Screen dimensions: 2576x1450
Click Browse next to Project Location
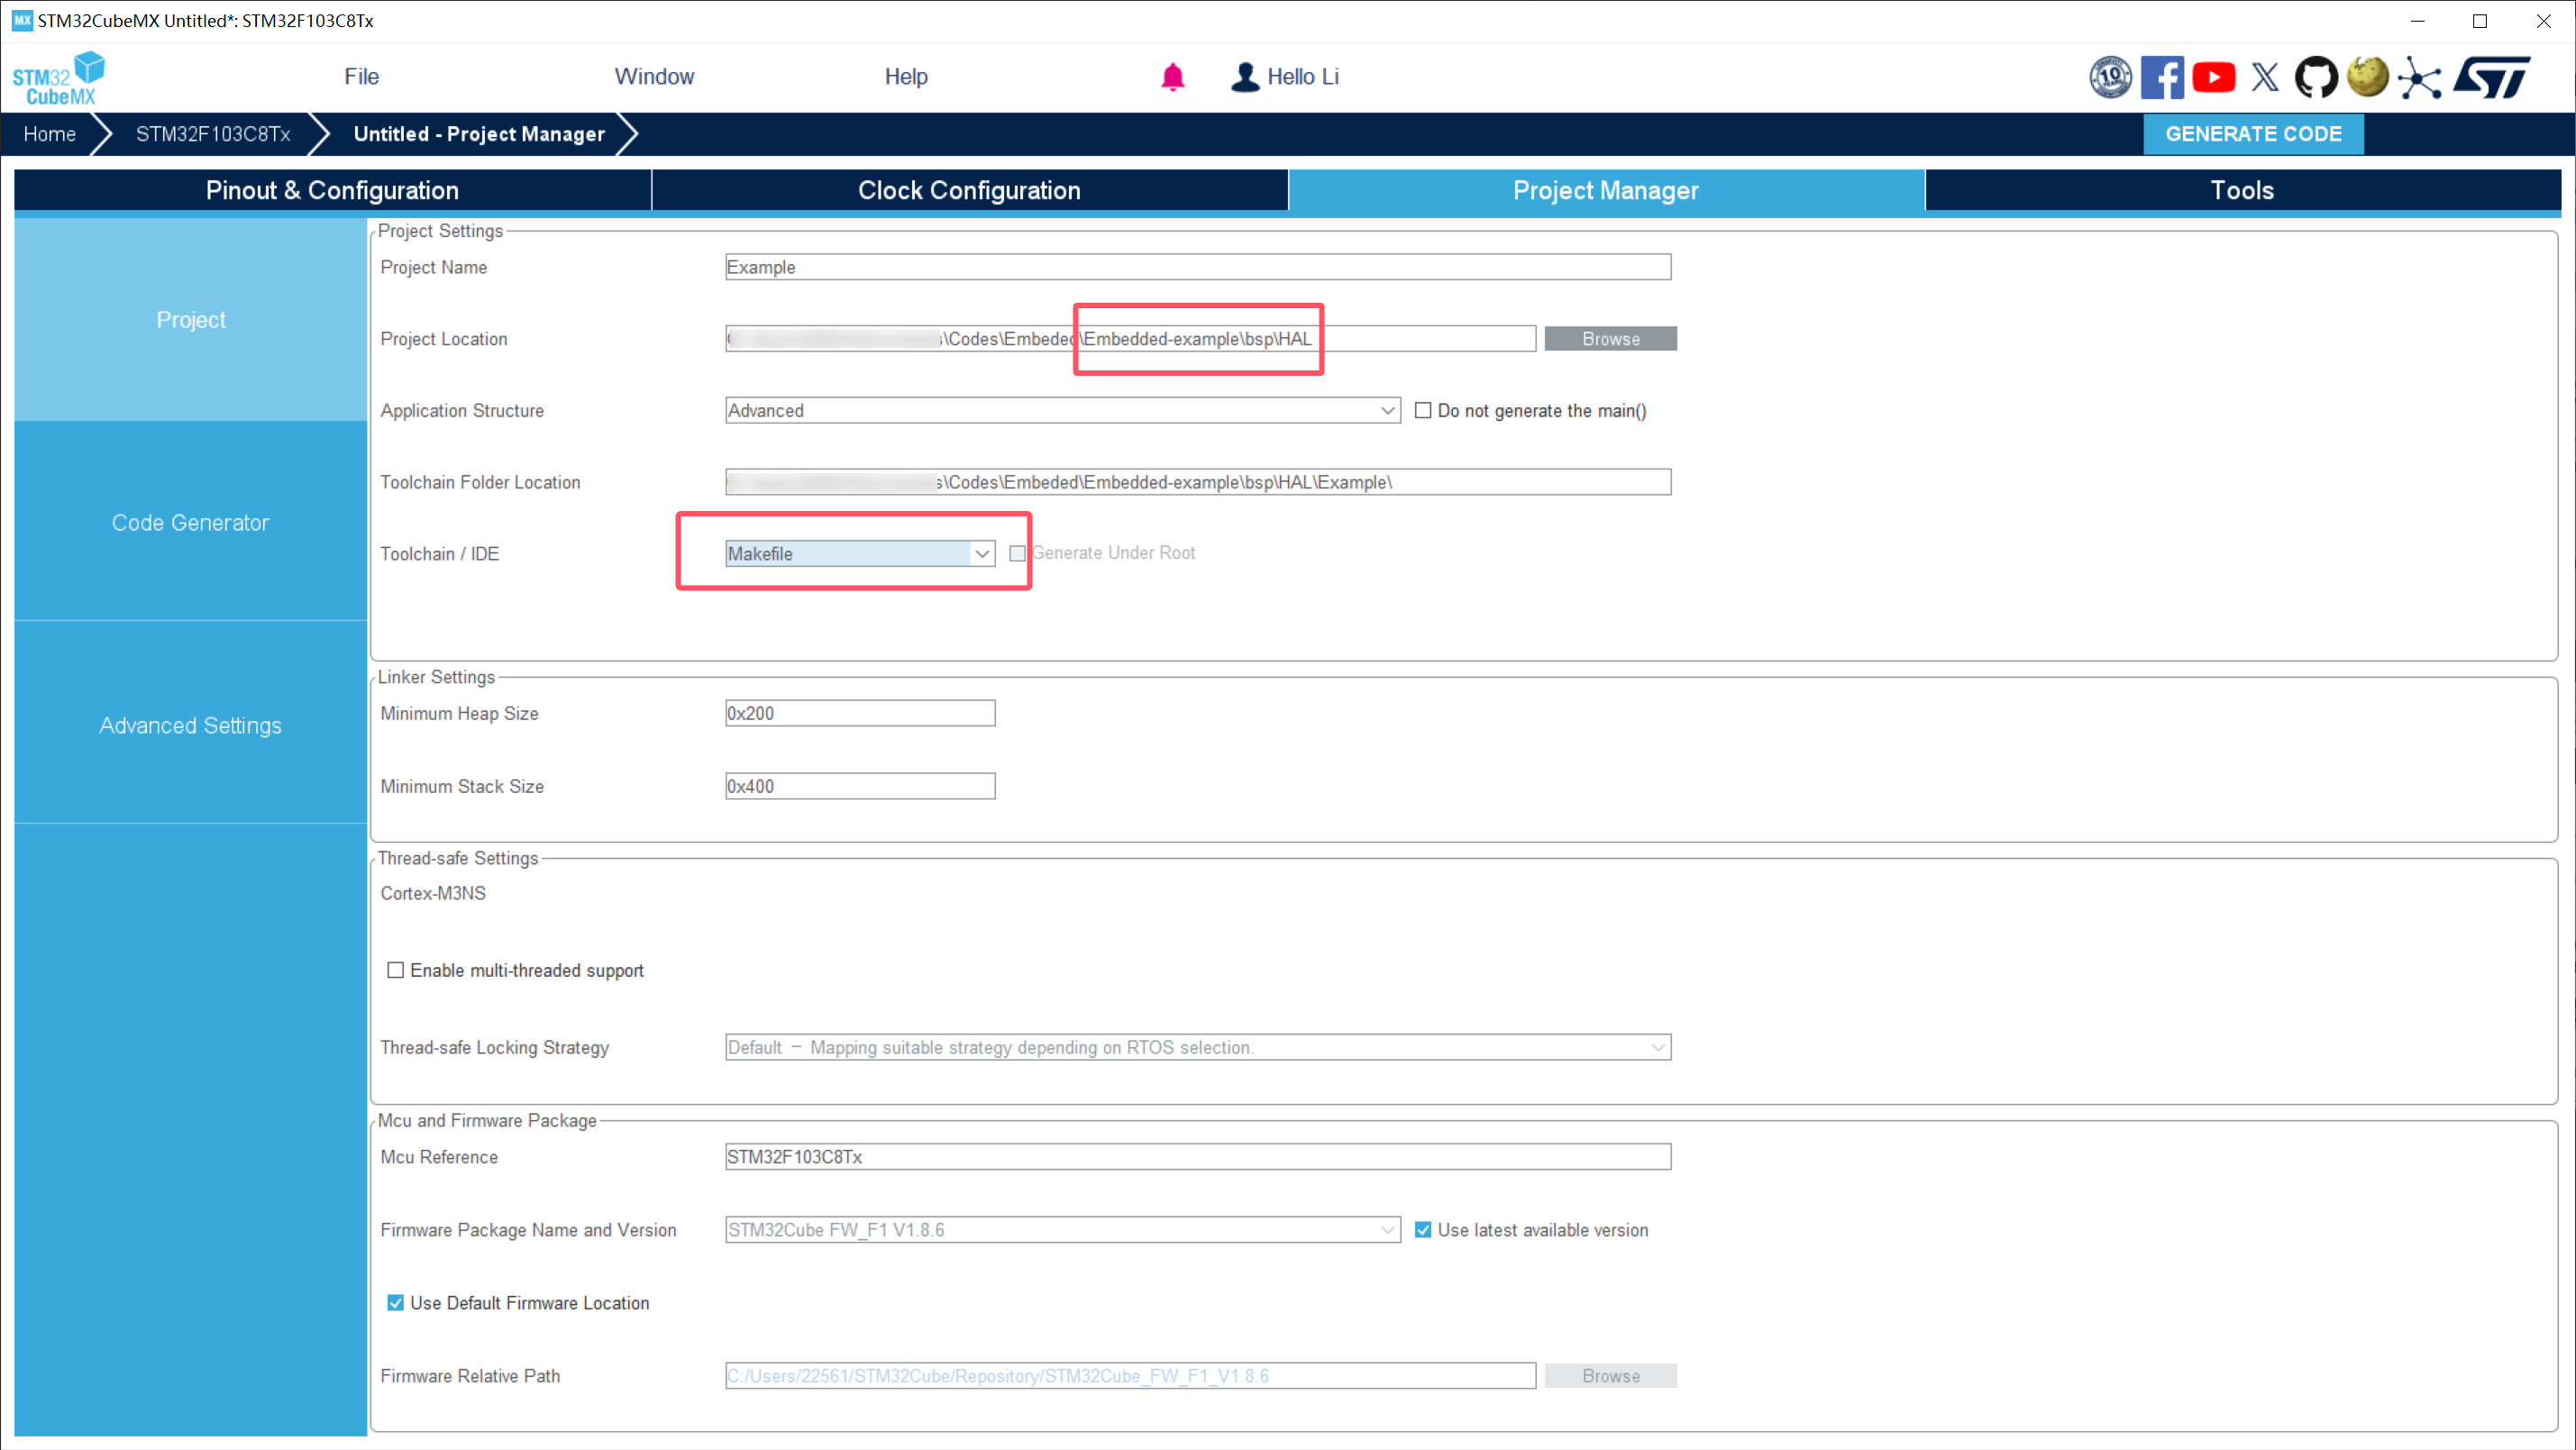[1610, 339]
